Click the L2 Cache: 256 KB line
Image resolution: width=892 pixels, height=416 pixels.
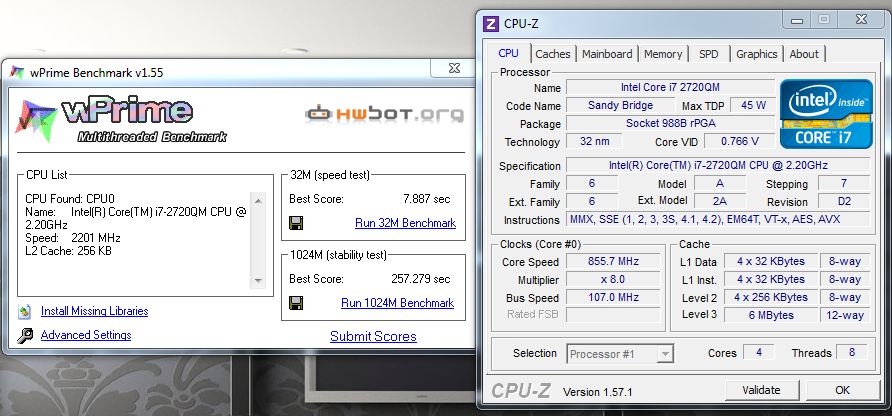[68, 250]
